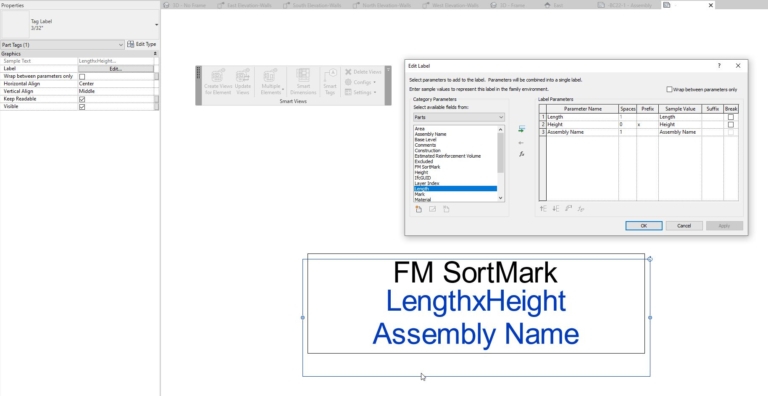The height and width of the screenshot is (396, 768).
Task: Open the Parts category fields dropdown
Action: pos(458,117)
